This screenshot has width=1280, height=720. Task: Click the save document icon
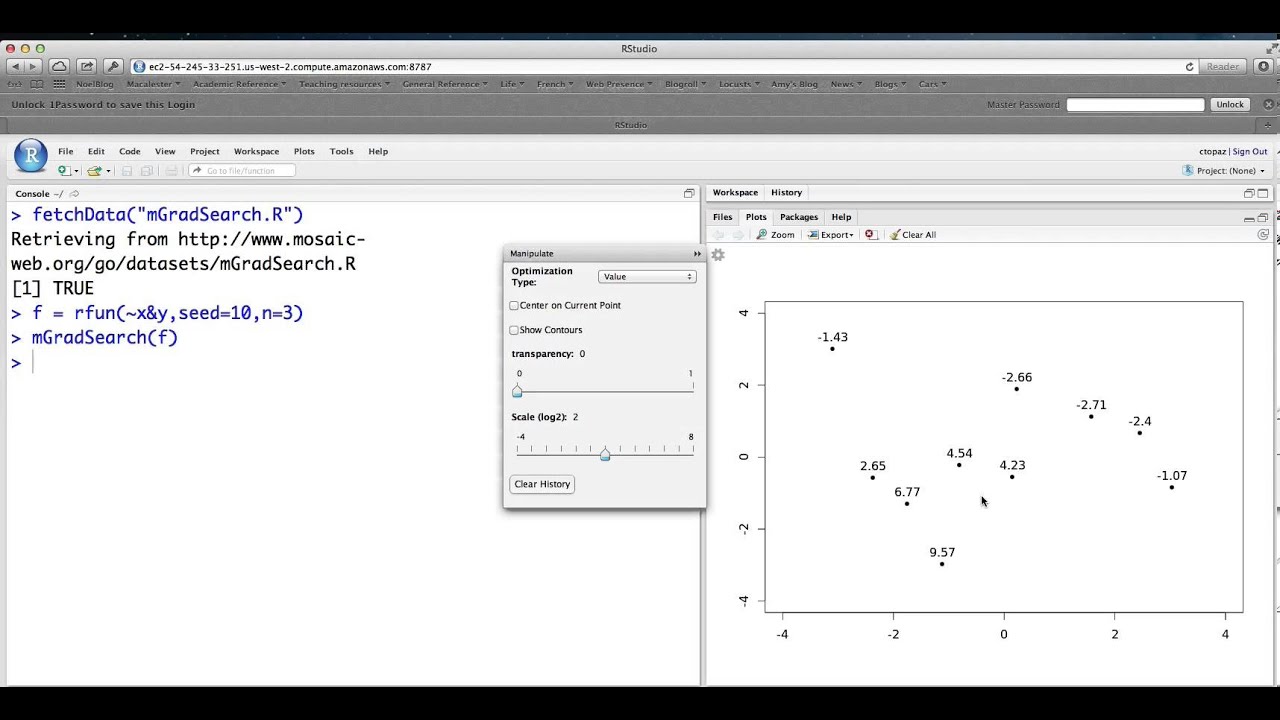(x=127, y=171)
